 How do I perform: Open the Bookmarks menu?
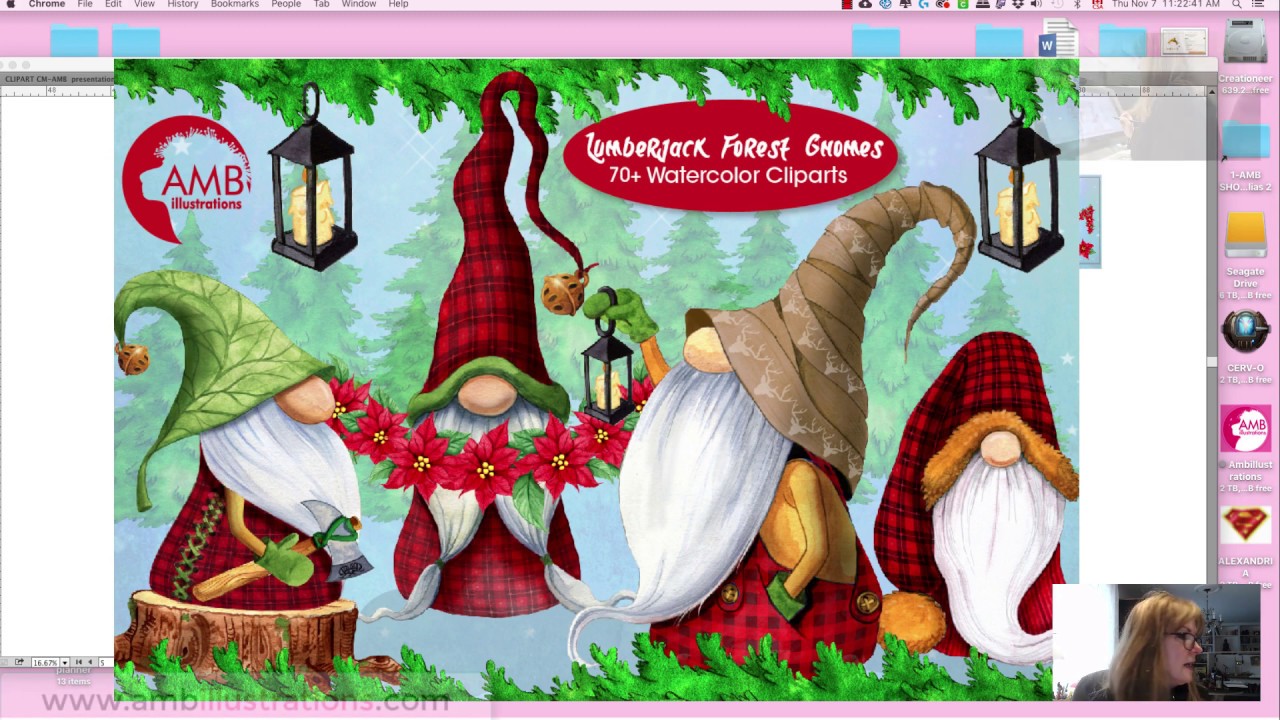pos(235,4)
